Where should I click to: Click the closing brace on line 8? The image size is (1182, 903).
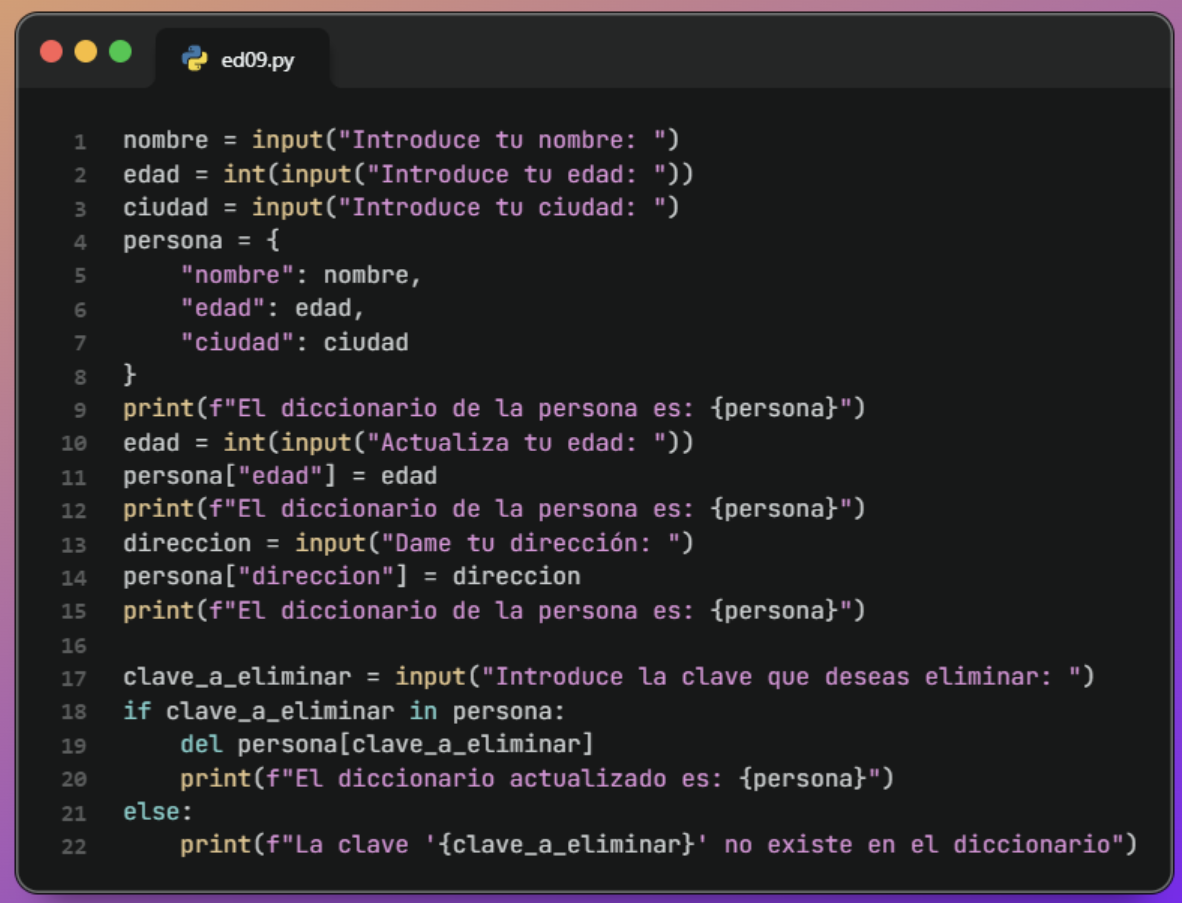point(130,375)
